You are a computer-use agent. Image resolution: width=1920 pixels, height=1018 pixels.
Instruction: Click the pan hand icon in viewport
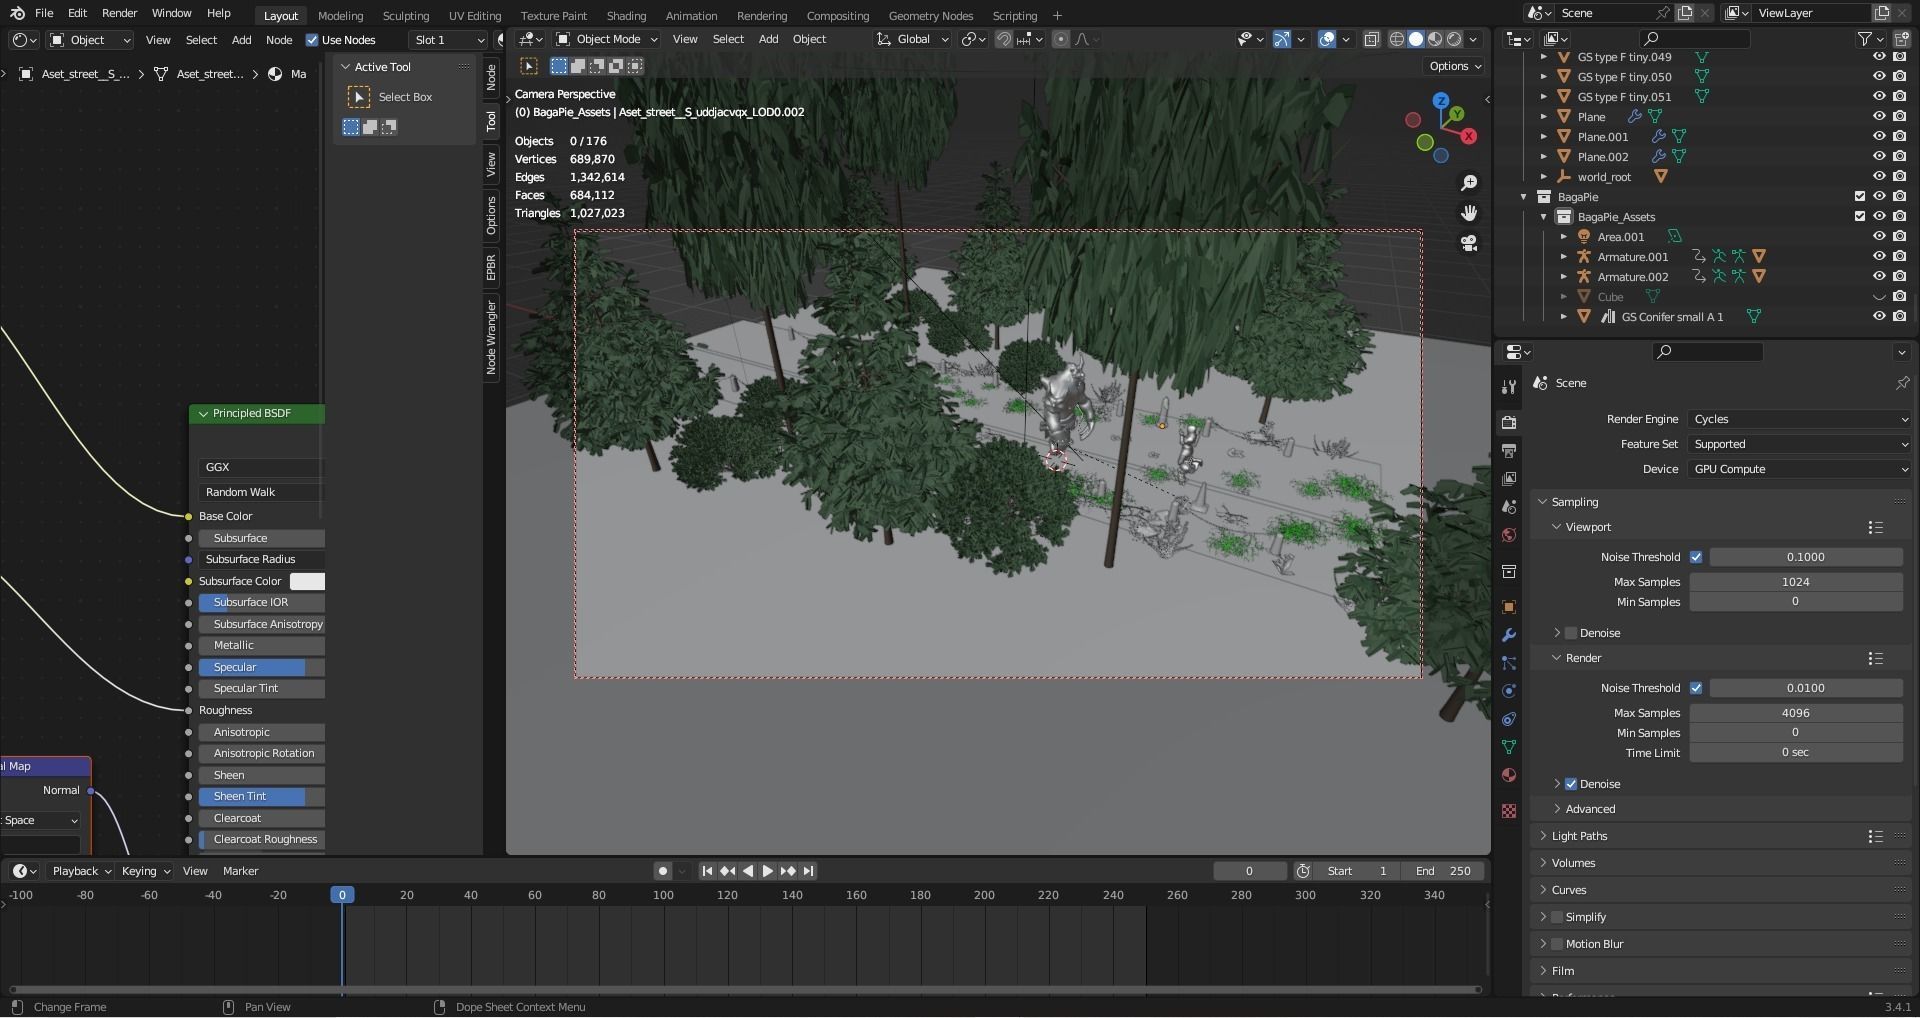coord(1468,213)
